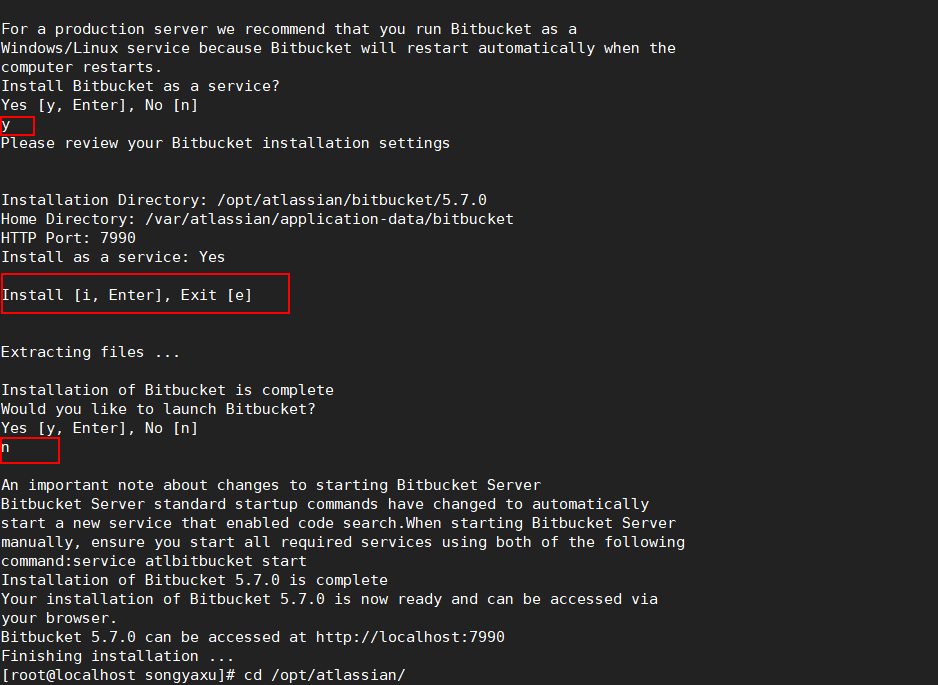Click 'Finishing installation ...' line

tap(117, 656)
